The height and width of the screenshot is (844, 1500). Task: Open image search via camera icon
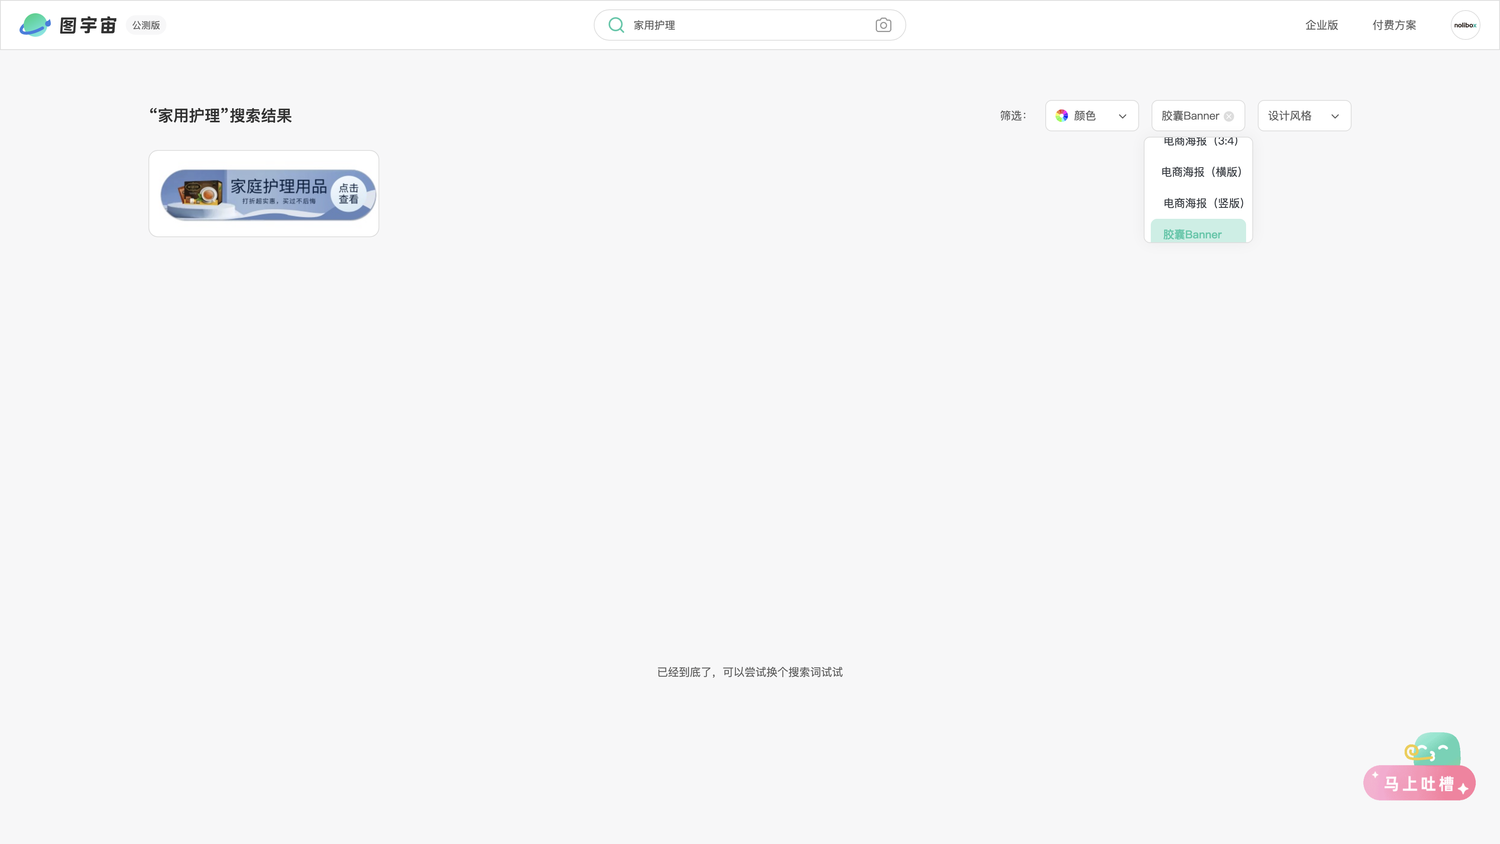[883, 25]
